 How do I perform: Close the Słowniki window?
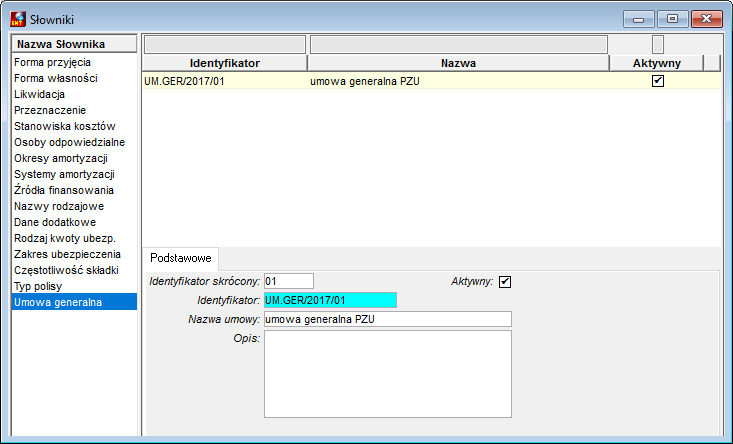707,19
